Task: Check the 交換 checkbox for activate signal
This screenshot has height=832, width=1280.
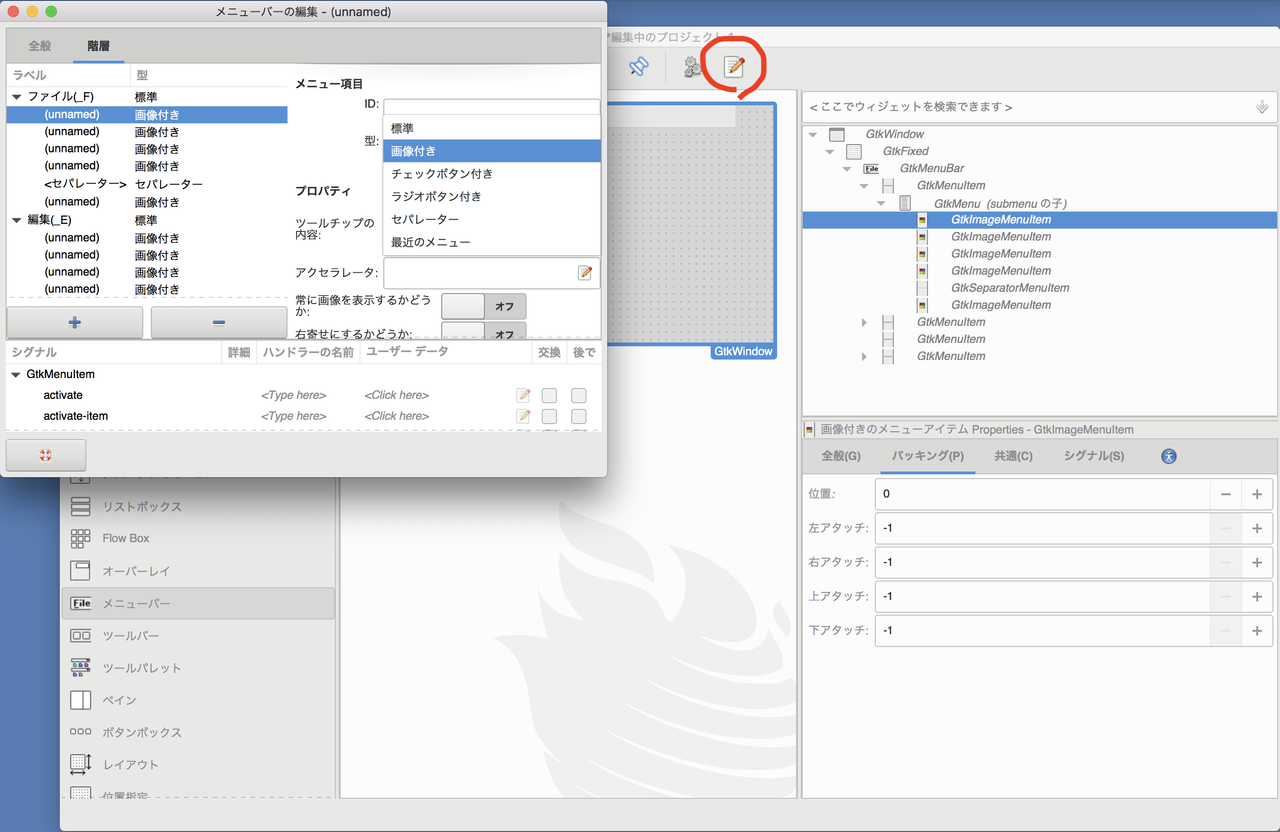Action: click(548, 395)
